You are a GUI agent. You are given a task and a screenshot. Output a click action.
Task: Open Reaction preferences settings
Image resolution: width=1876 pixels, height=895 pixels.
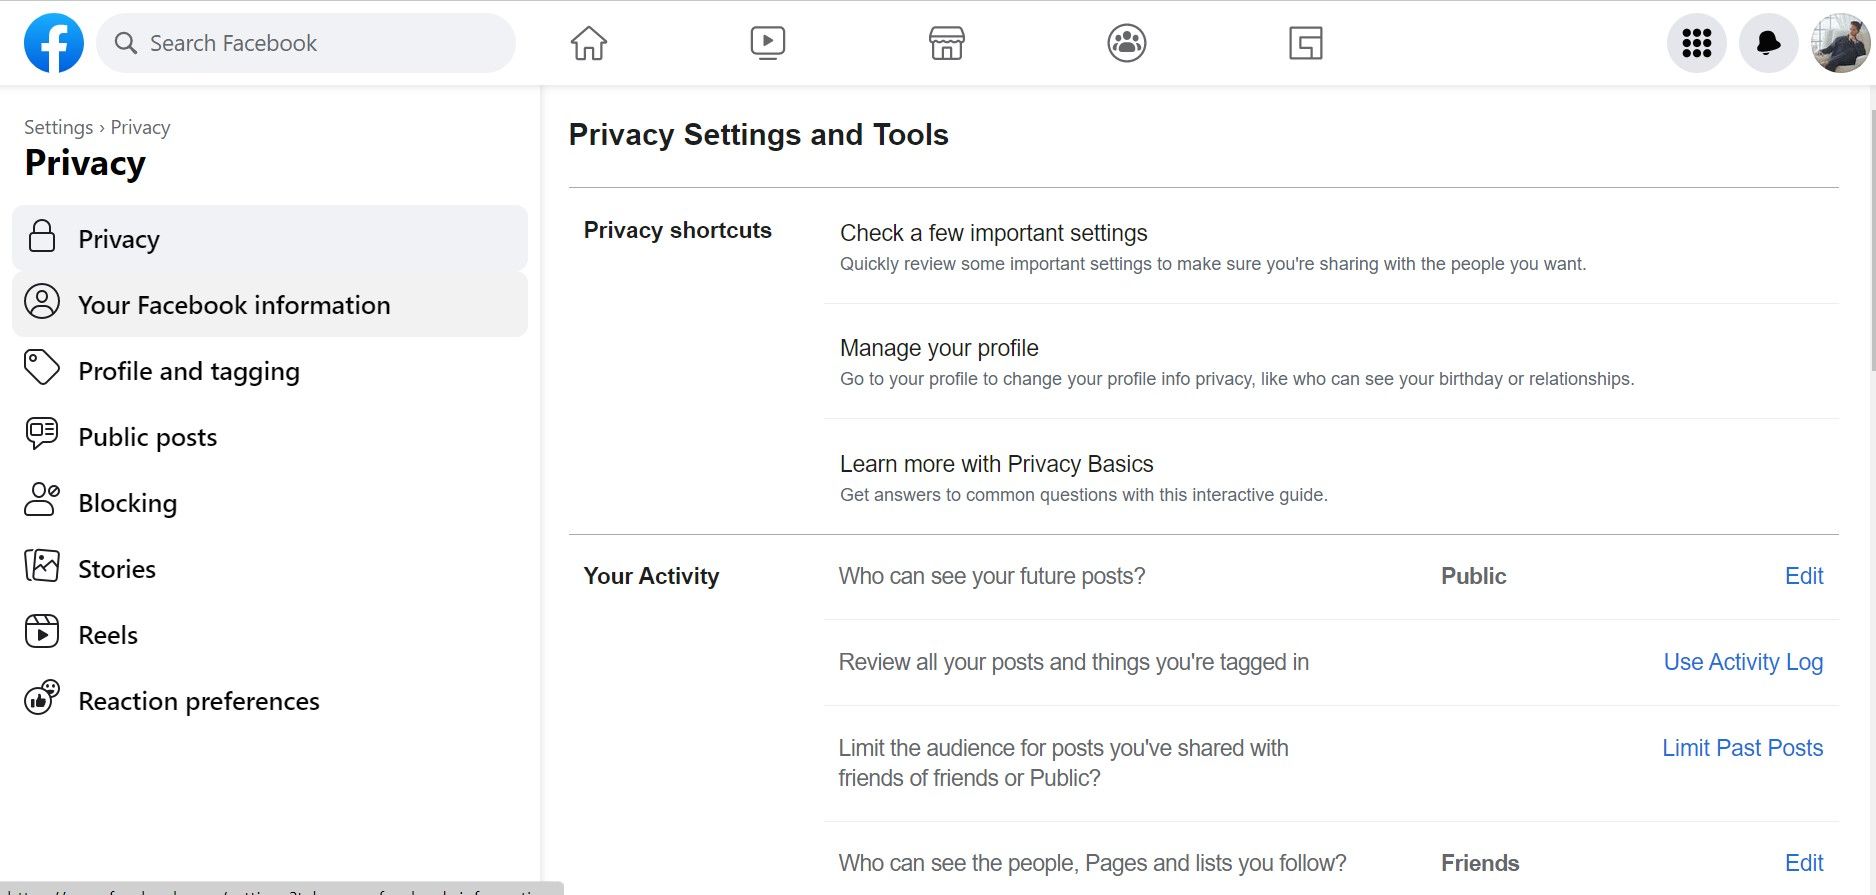198,701
